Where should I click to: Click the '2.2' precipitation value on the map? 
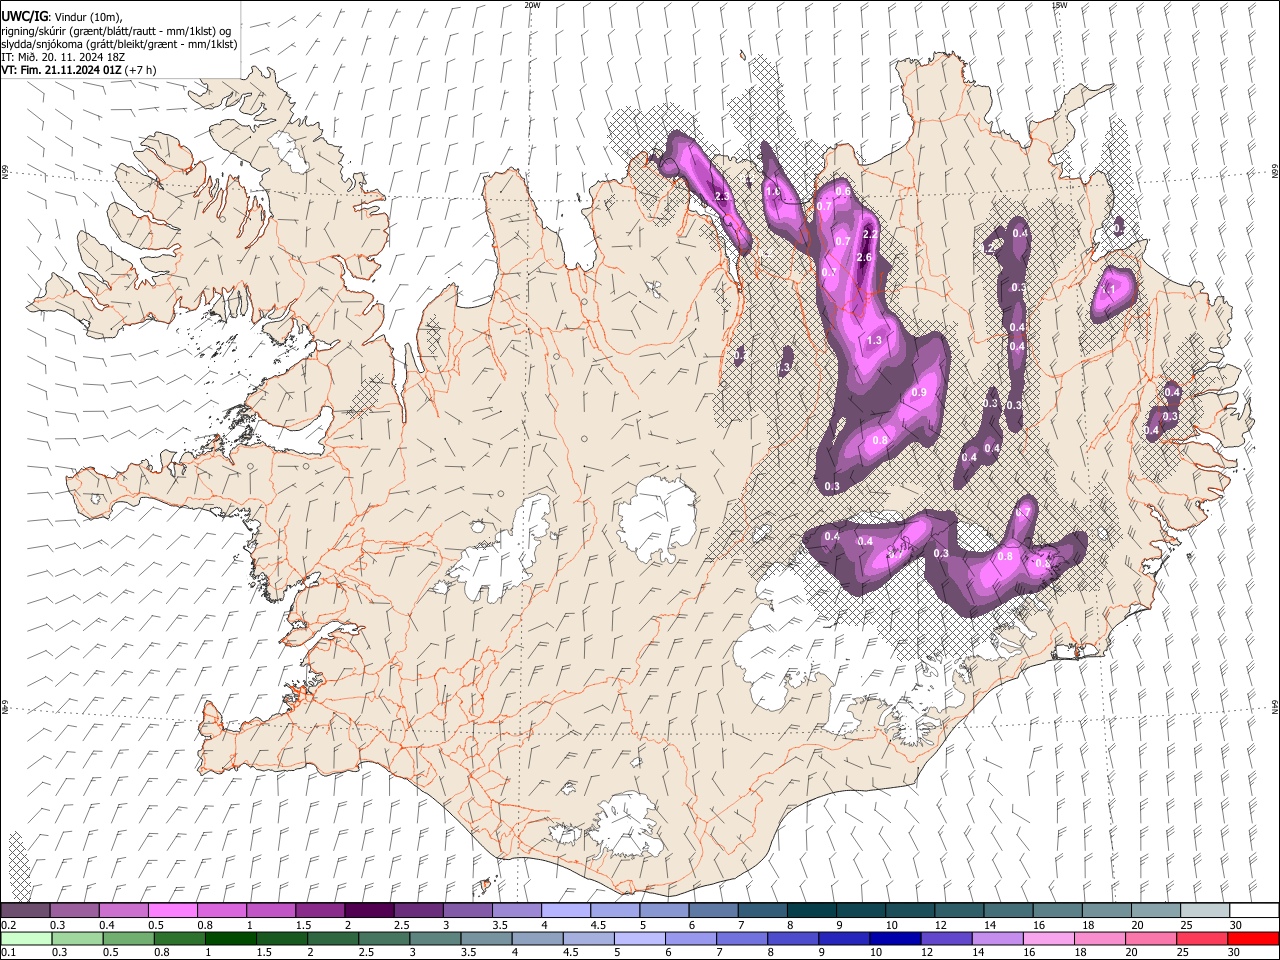click(x=869, y=234)
